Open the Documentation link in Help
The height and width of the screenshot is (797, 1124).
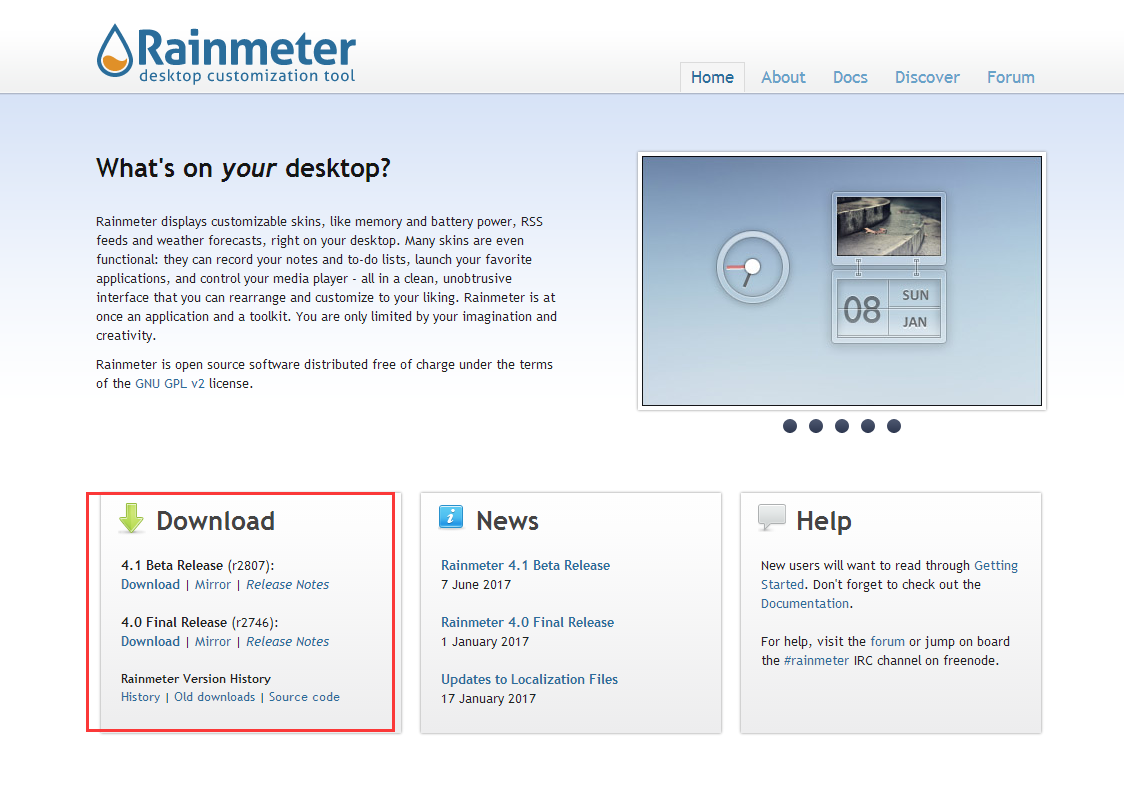[805, 603]
